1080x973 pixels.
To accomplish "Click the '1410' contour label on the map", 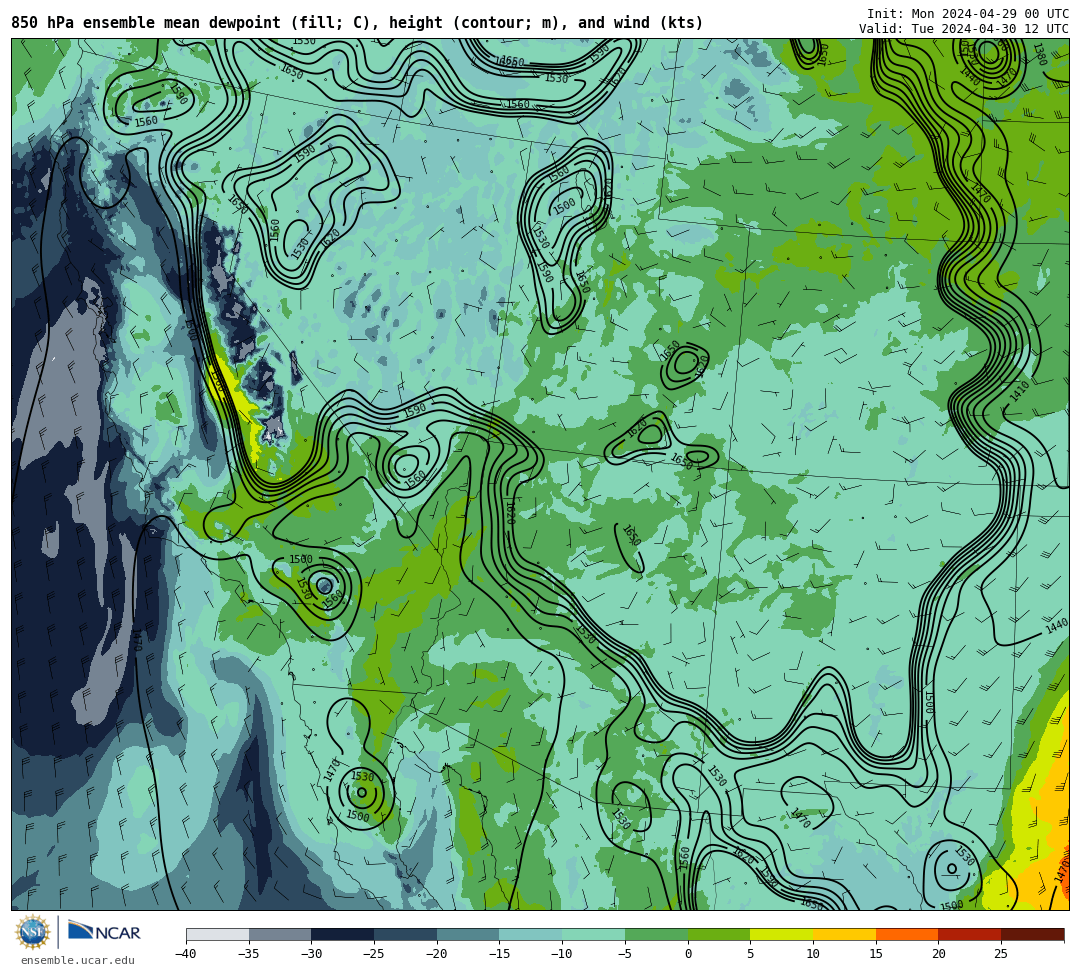I will point(1019,391).
